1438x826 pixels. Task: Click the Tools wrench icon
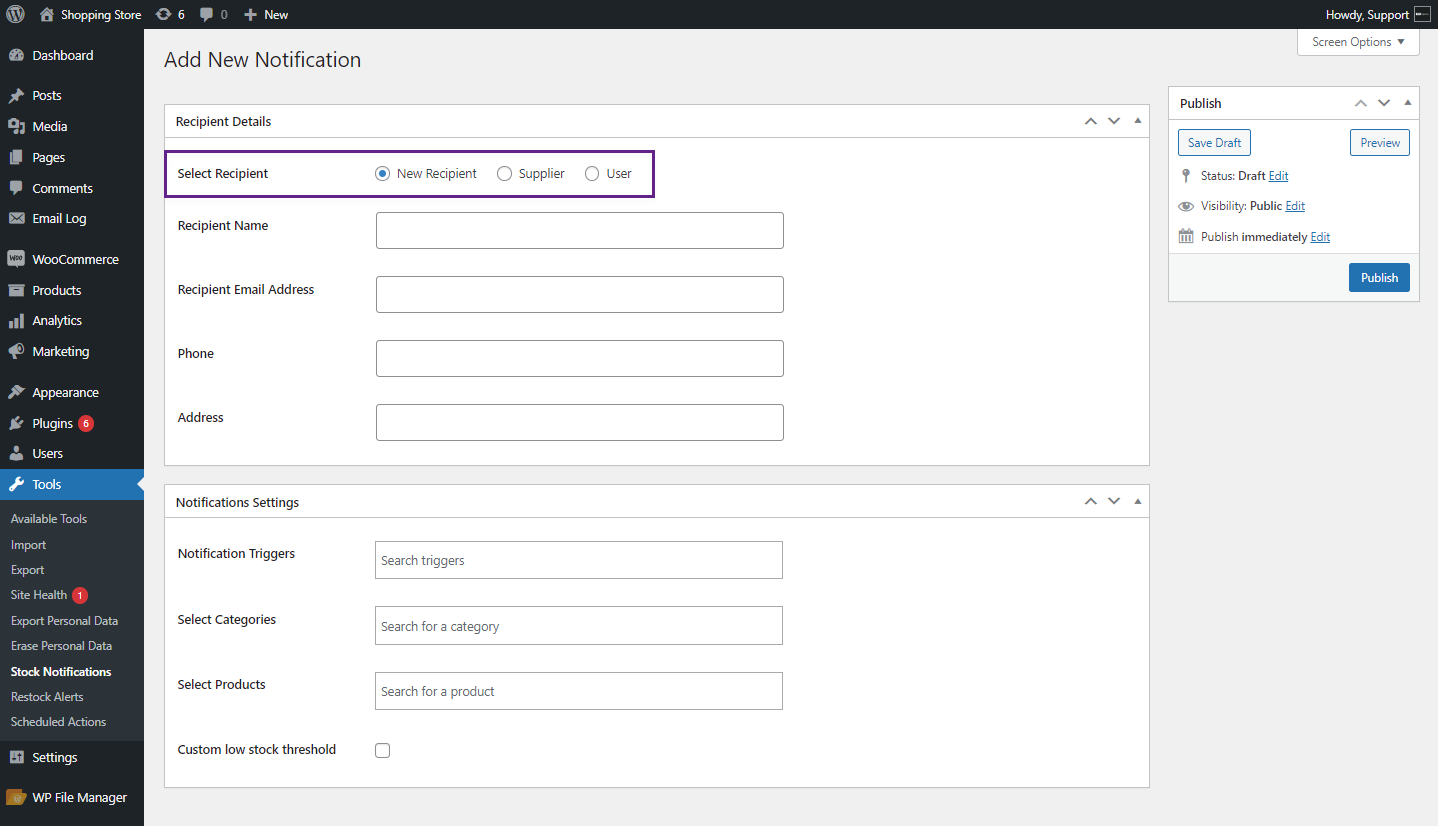16,485
